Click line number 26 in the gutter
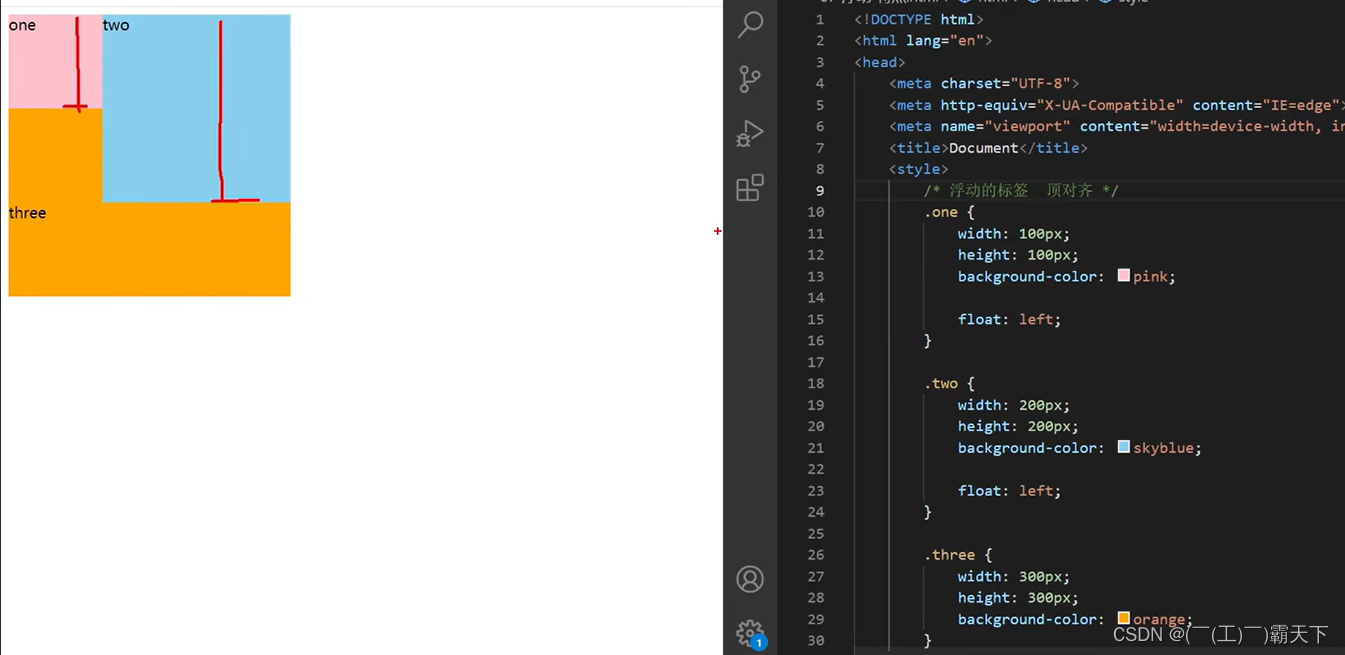The width and height of the screenshot is (1345, 655). pyautogui.click(x=816, y=554)
